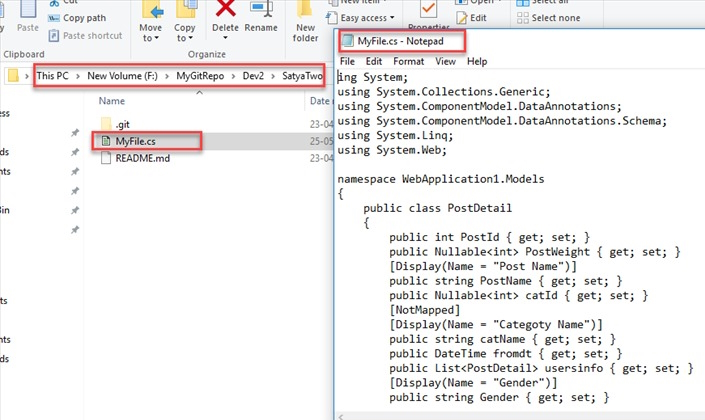Click Select none in the ribbon
The width and height of the screenshot is (705, 420).
click(549, 18)
